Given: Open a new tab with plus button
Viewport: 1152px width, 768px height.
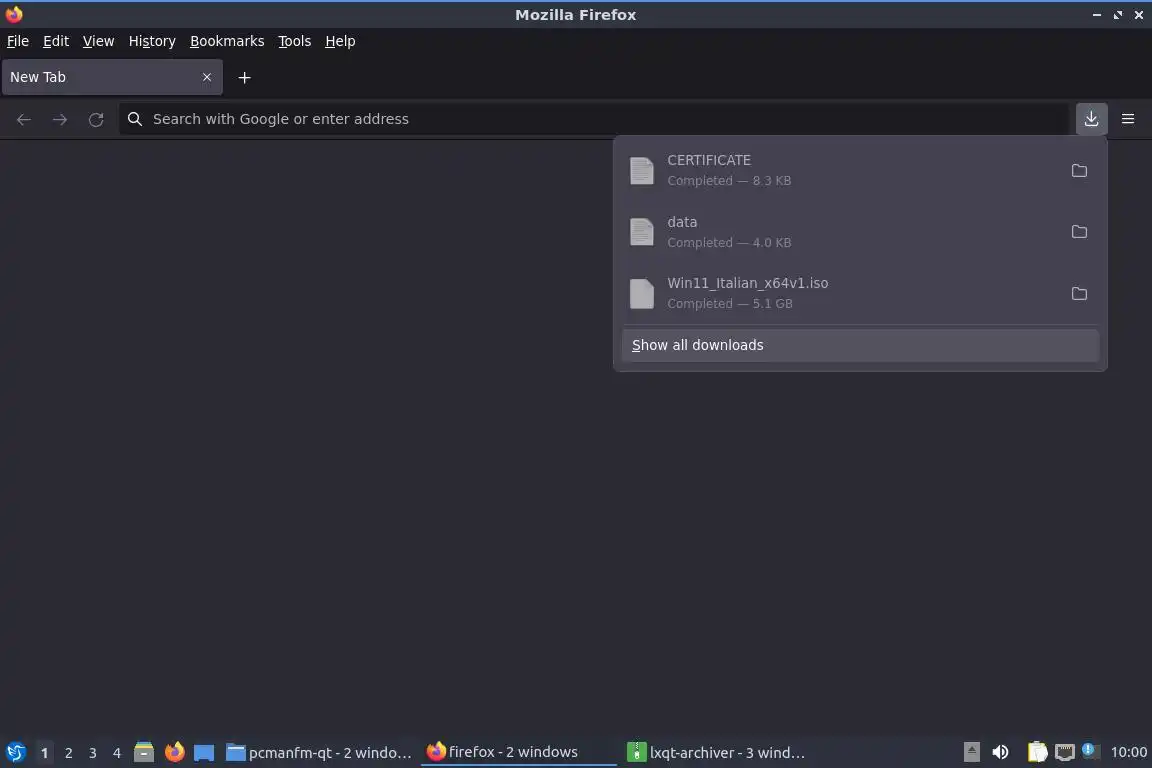Looking at the screenshot, I should point(245,77).
